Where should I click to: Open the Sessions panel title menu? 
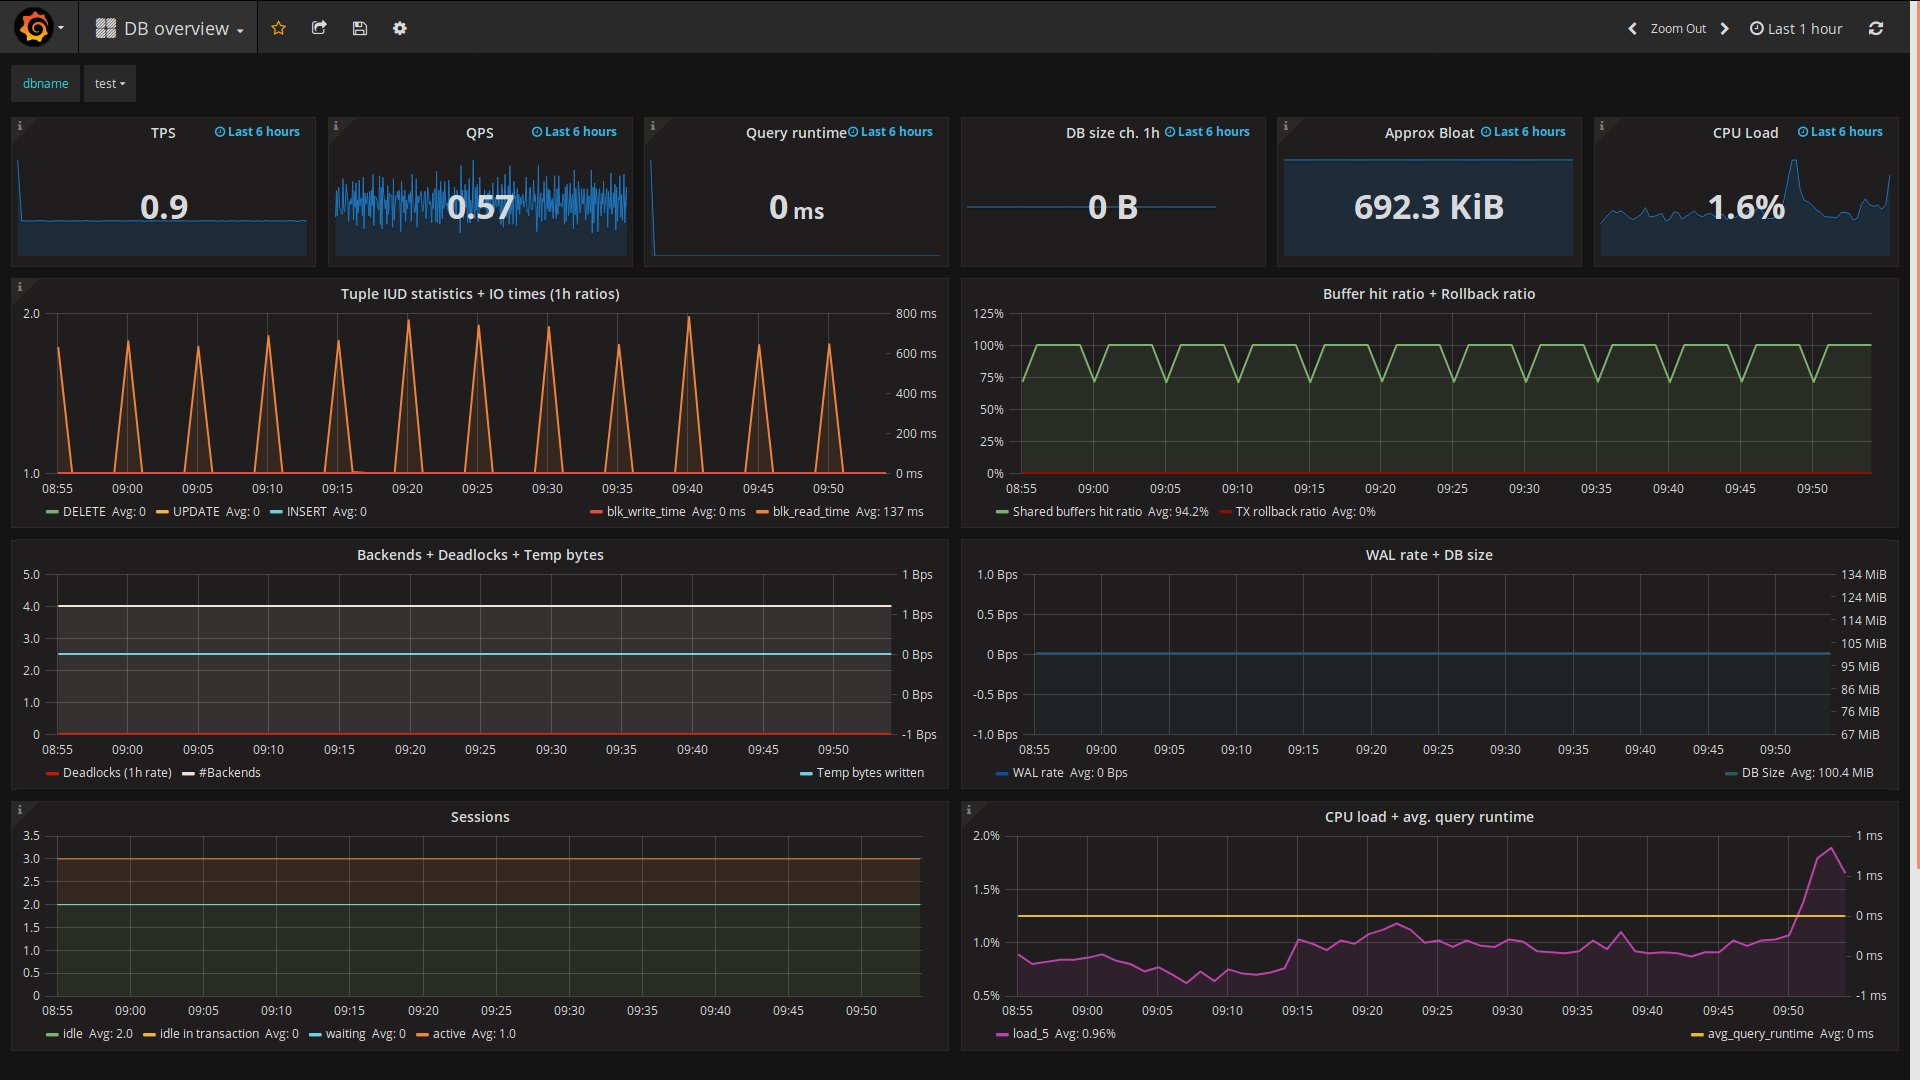(480, 817)
